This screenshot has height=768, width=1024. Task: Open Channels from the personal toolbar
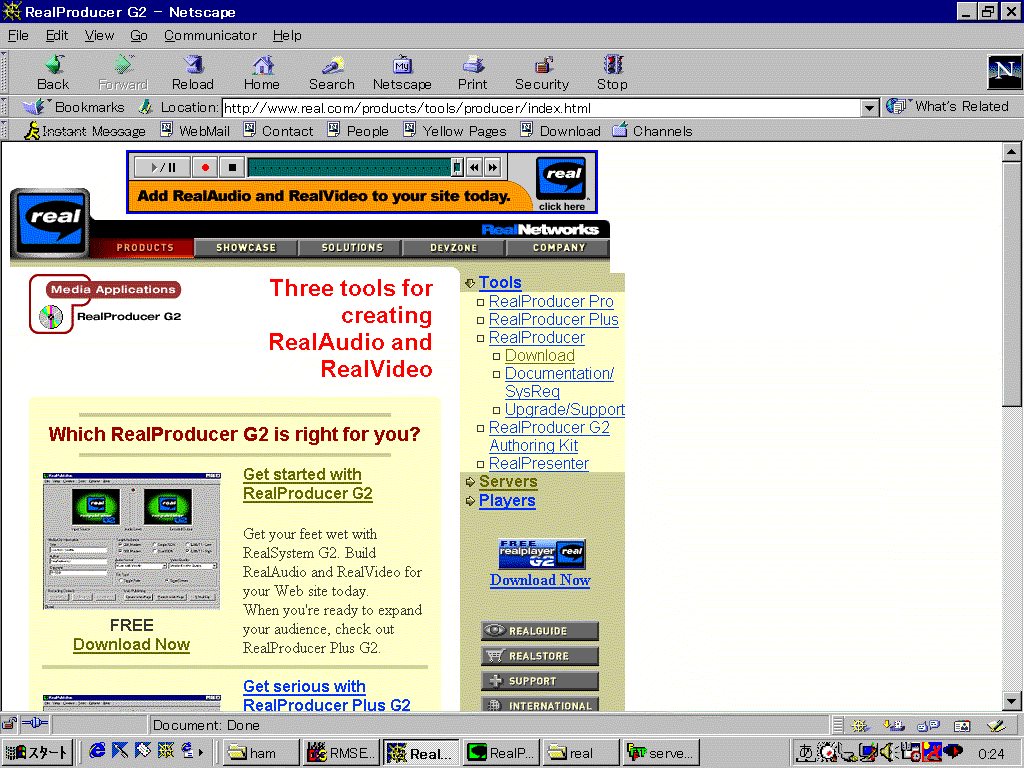click(652, 131)
